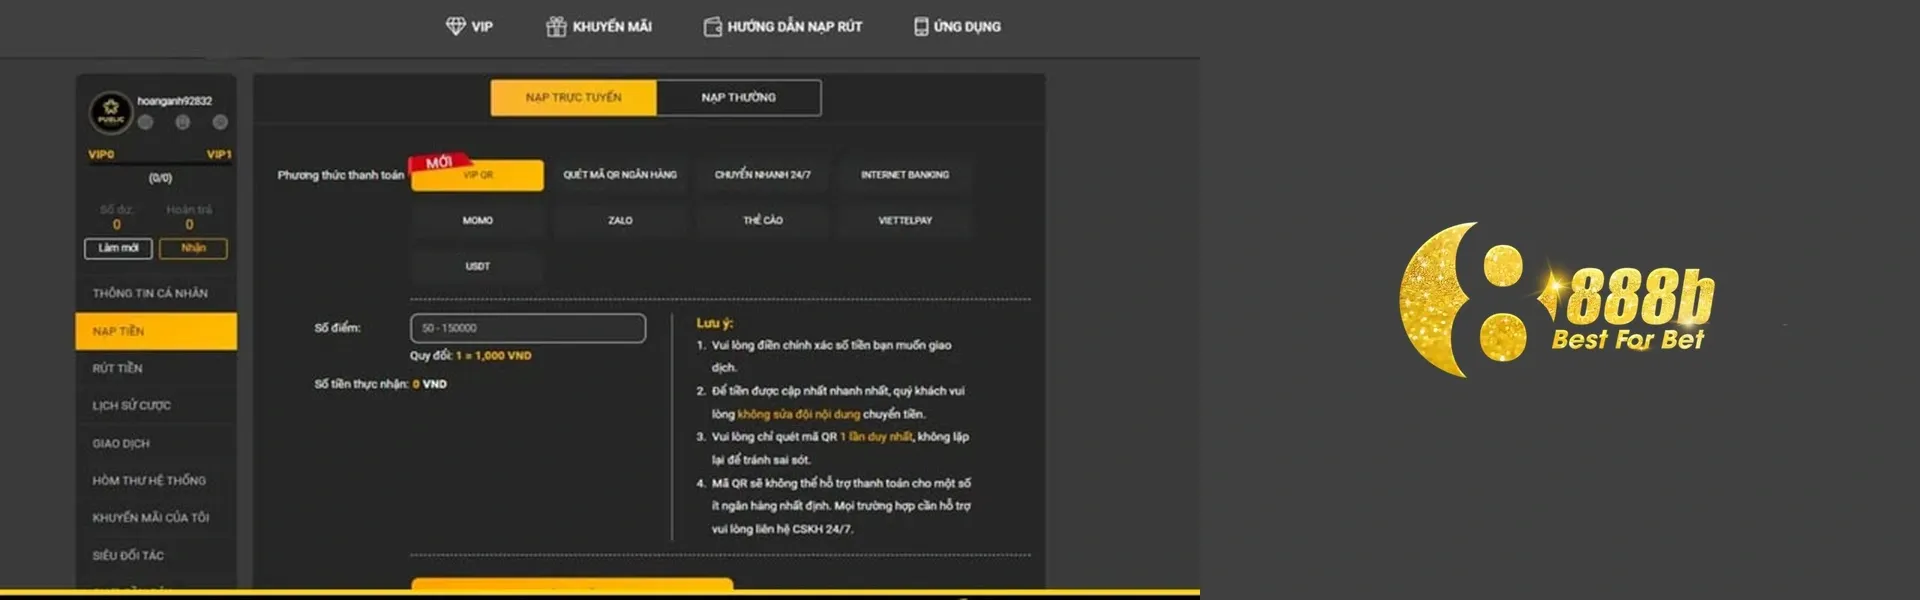Switch to the Nạp Thường tab
Screen dimensions: 1920x600
pos(738,98)
